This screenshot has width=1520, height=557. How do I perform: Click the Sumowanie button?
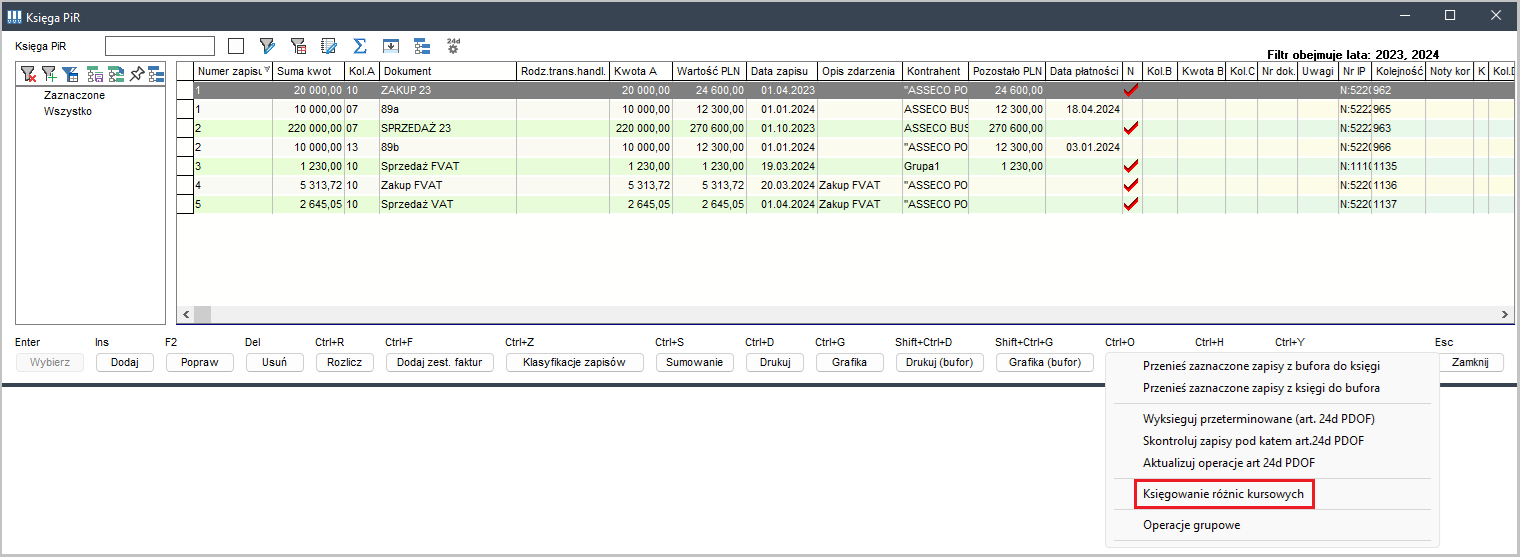click(x=695, y=363)
